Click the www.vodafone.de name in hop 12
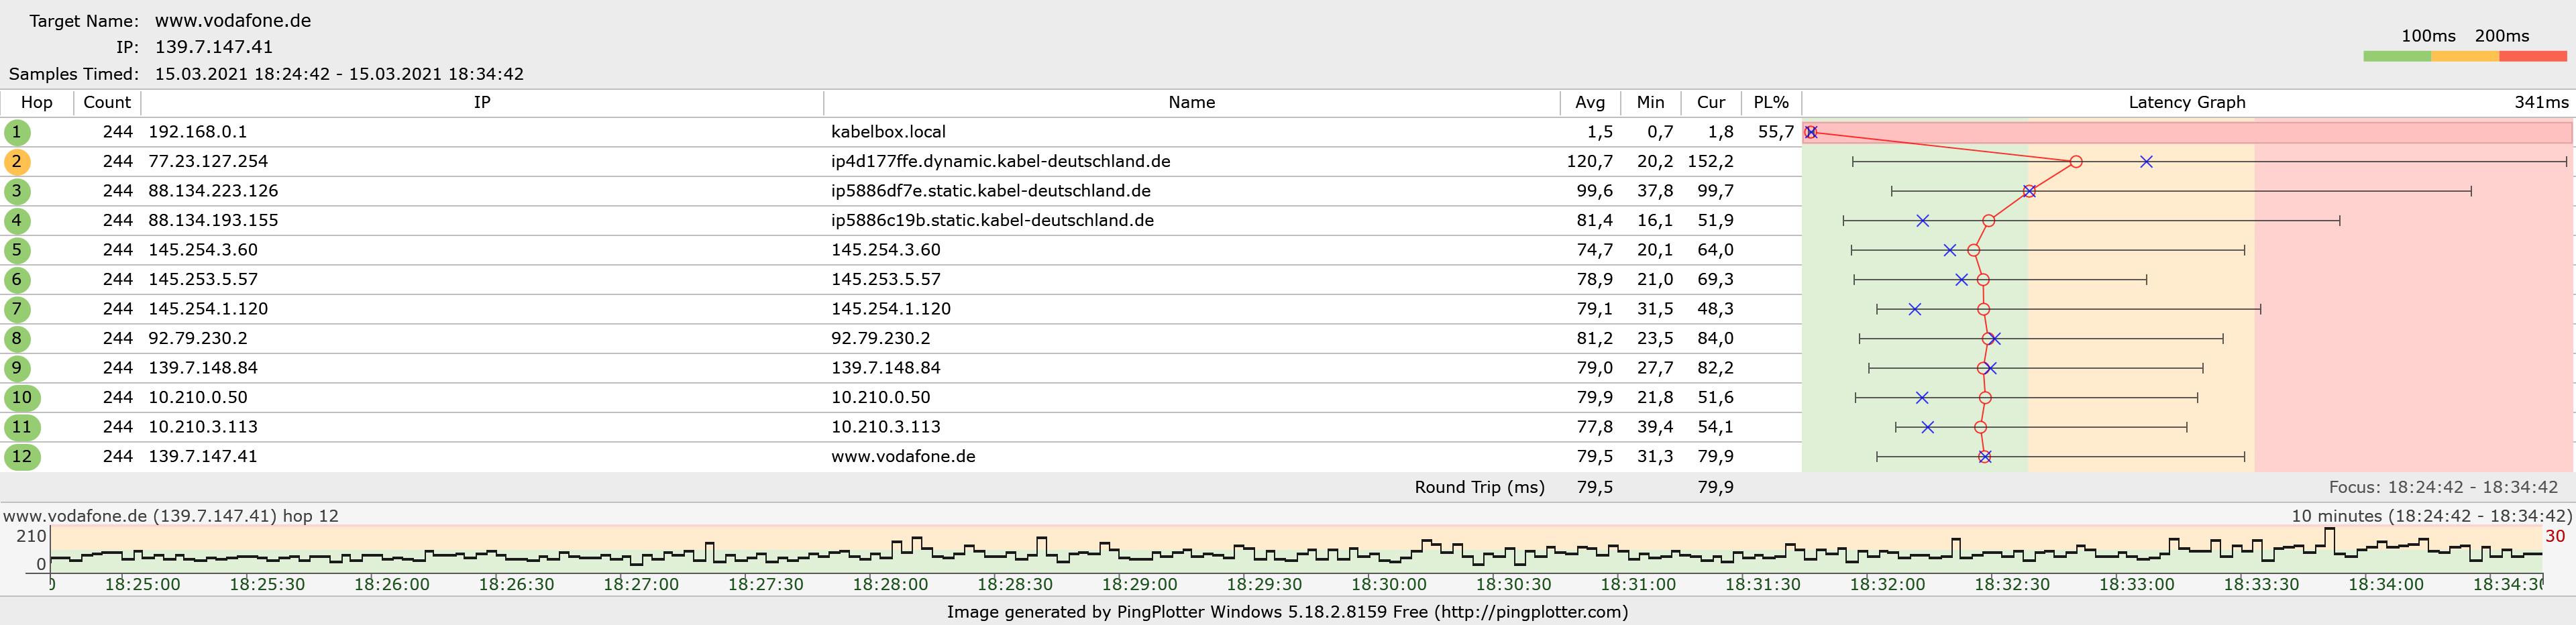This screenshot has width=2576, height=625. click(x=903, y=457)
